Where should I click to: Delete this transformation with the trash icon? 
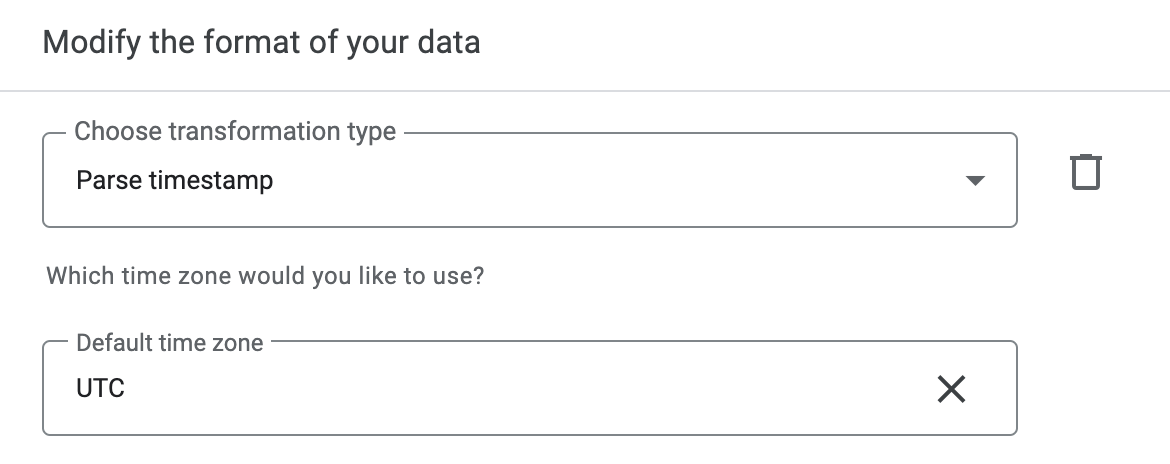(x=1085, y=172)
